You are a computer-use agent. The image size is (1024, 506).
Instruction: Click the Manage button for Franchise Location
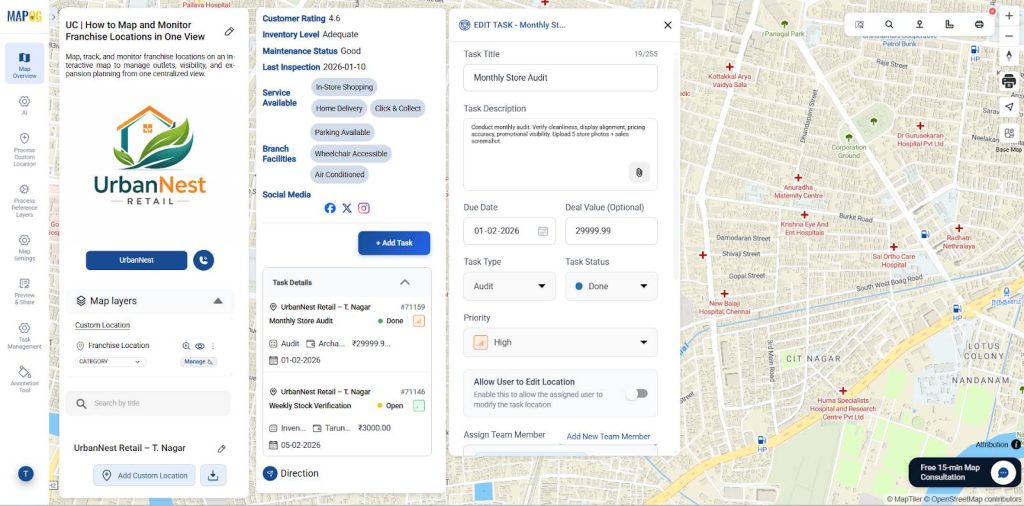click(x=199, y=362)
